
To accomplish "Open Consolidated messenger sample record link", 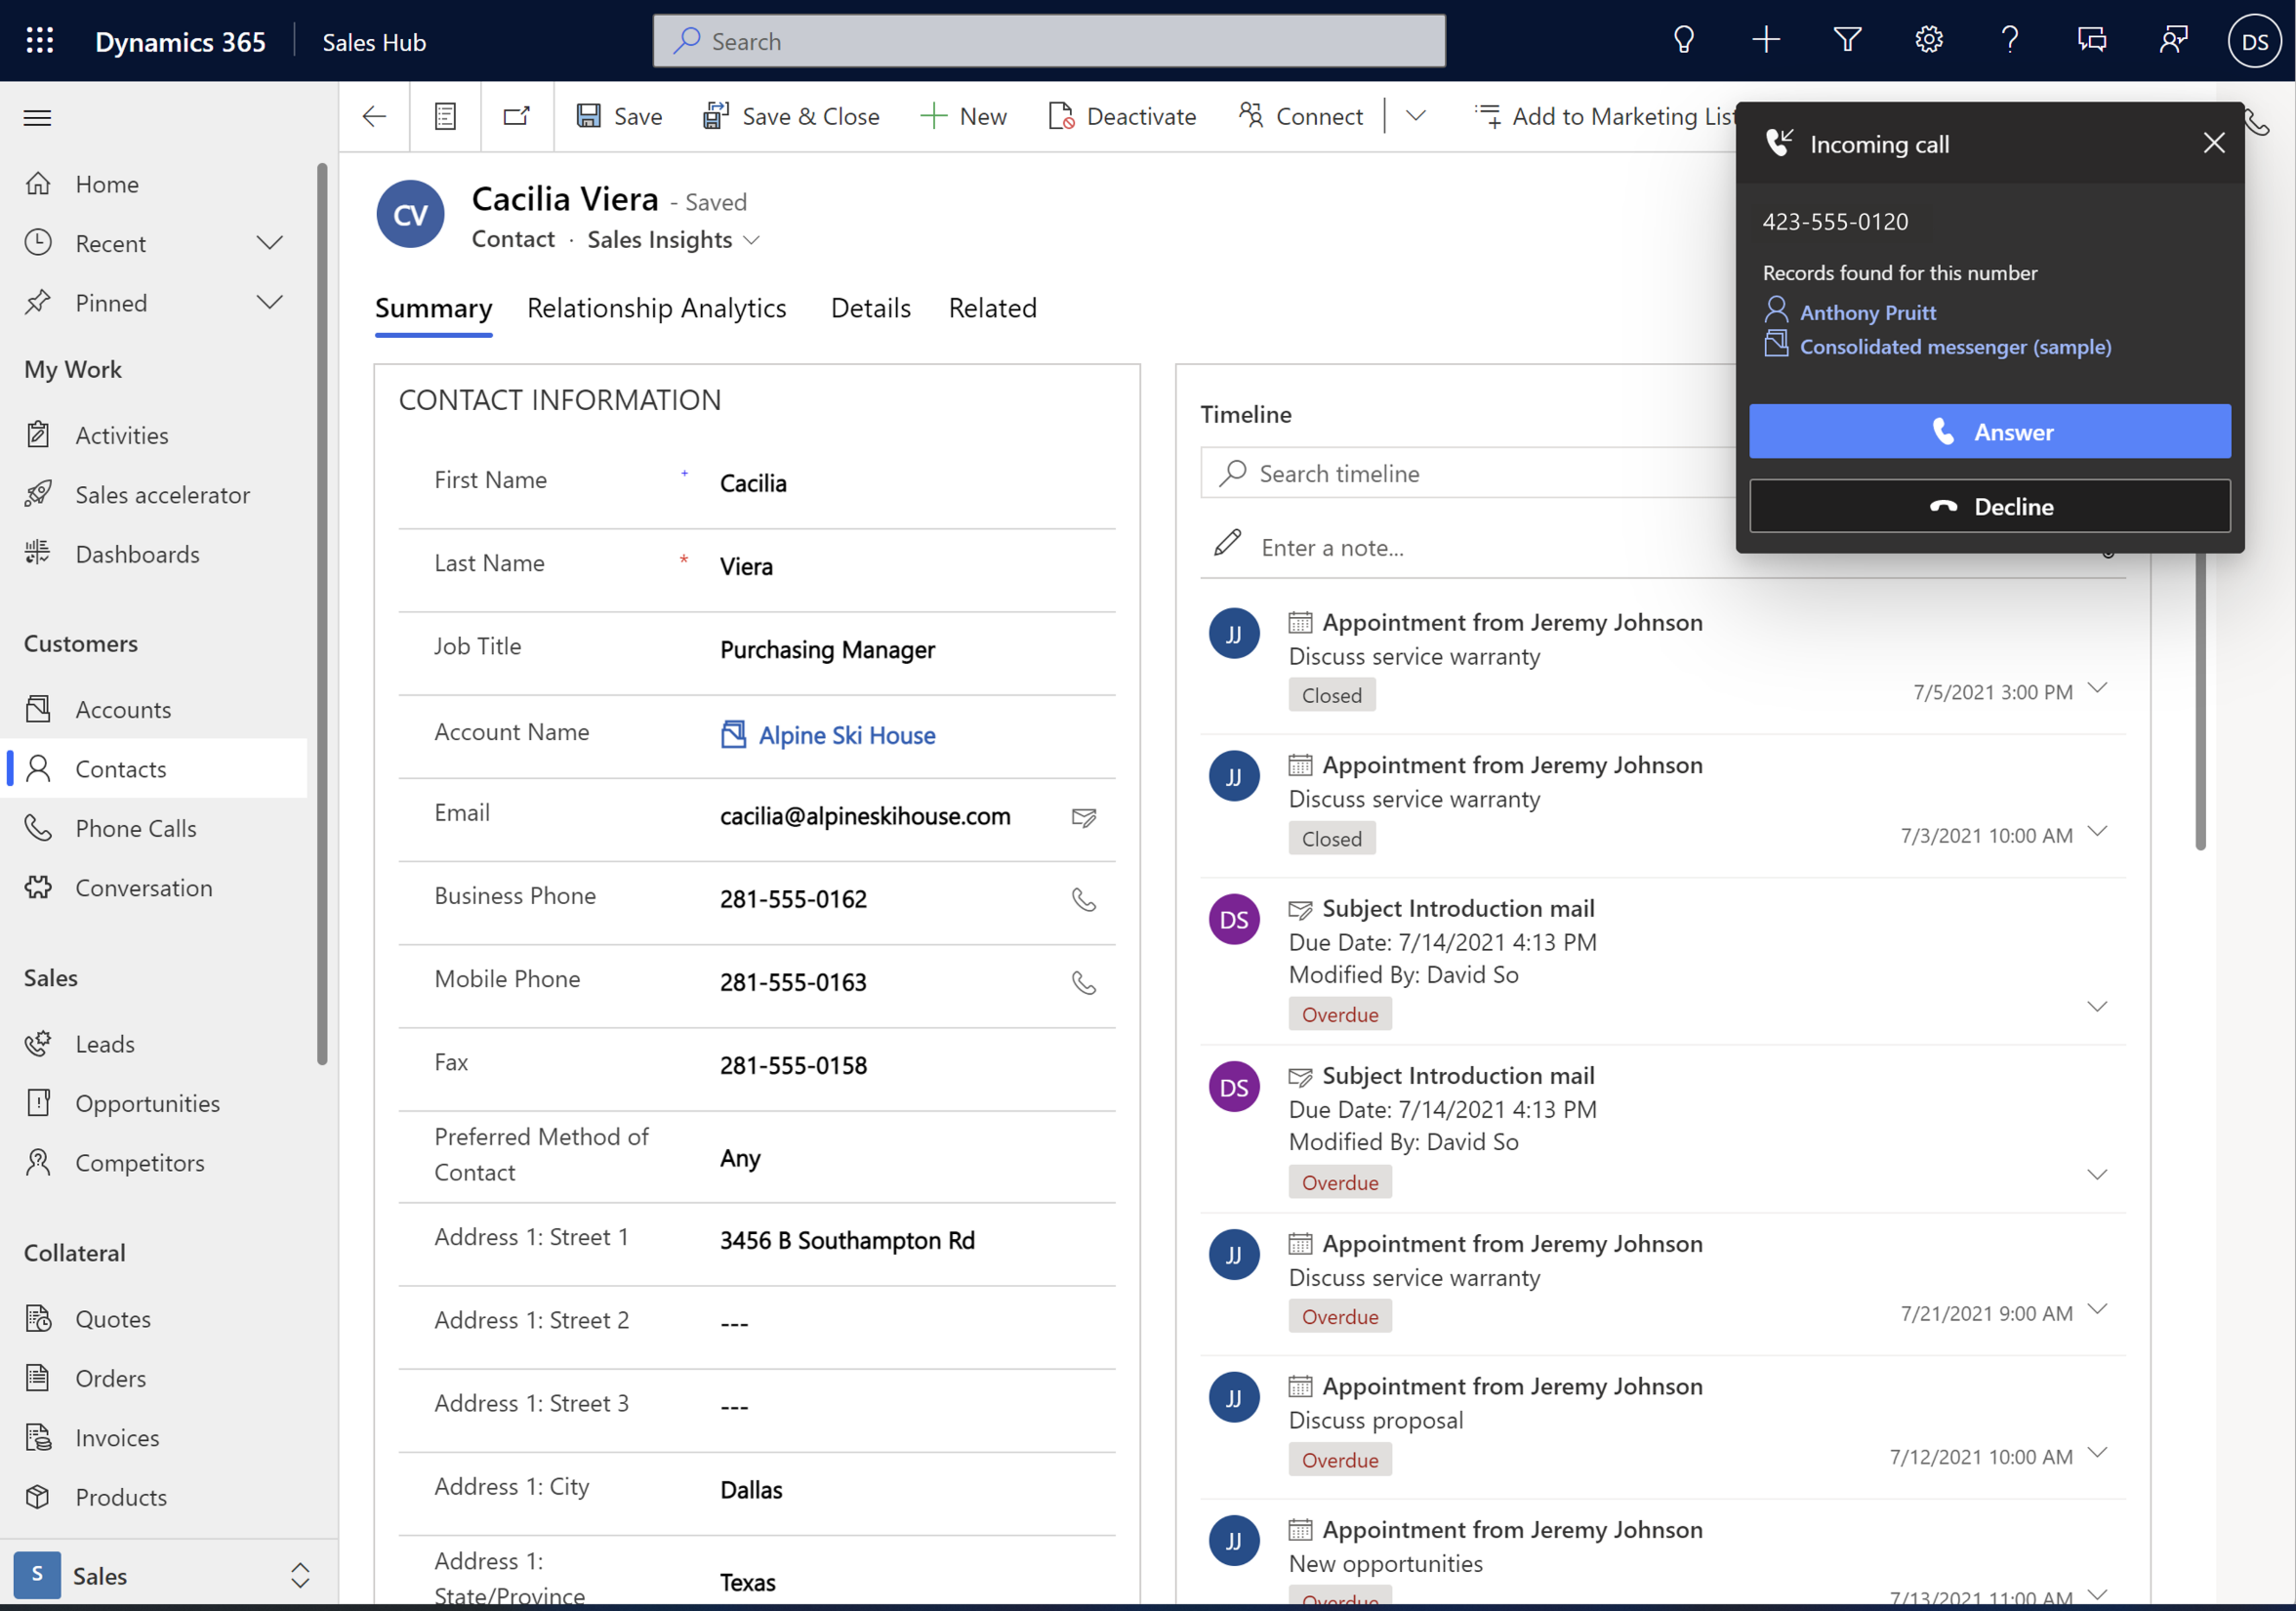I will point(1954,346).
